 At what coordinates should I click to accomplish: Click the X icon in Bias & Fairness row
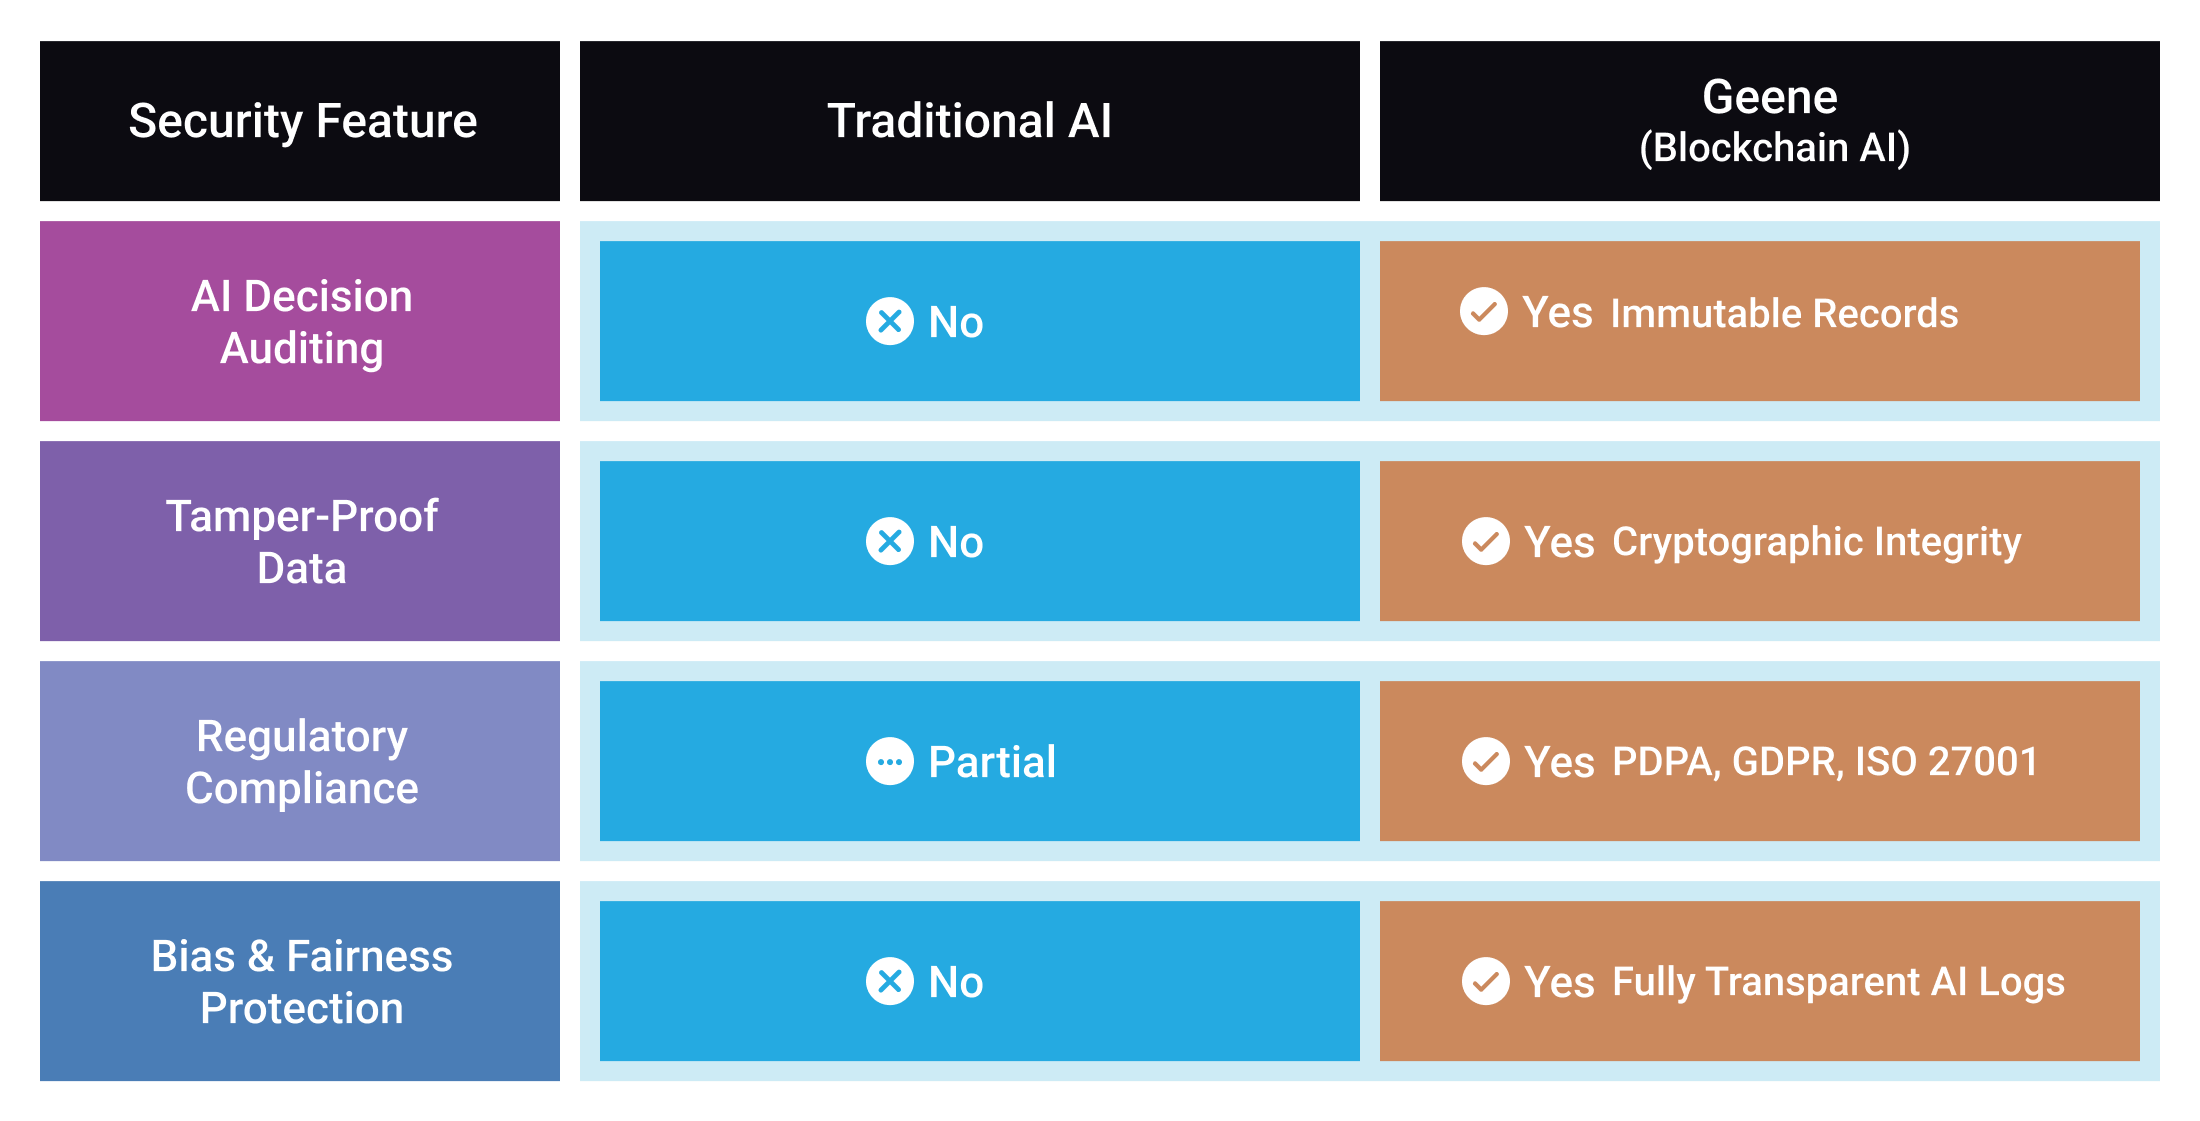pos(889,981)
